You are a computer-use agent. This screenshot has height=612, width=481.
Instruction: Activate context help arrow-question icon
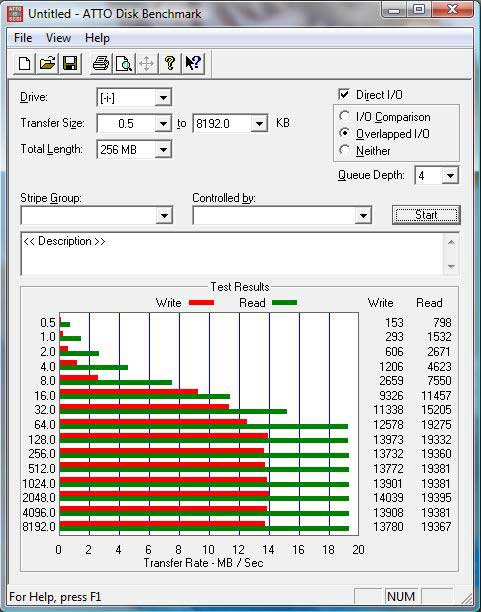coord(193,63)
